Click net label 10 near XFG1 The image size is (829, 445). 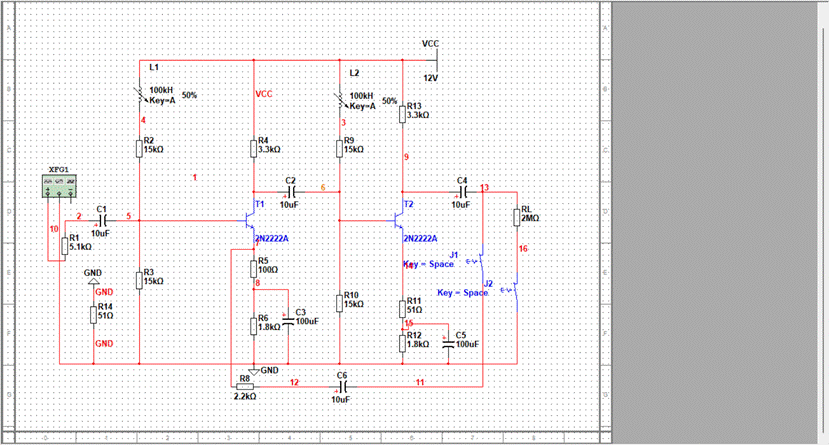[54, 229]
